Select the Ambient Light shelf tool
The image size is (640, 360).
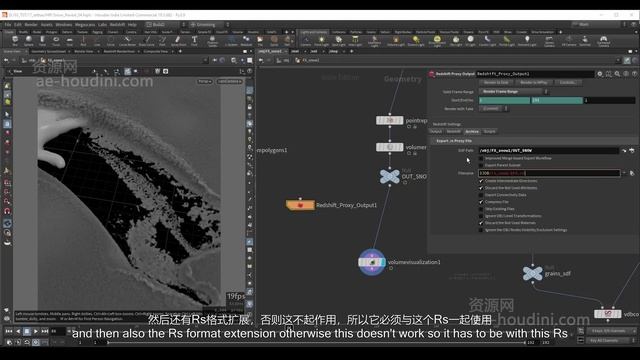(x=527, y=40)
